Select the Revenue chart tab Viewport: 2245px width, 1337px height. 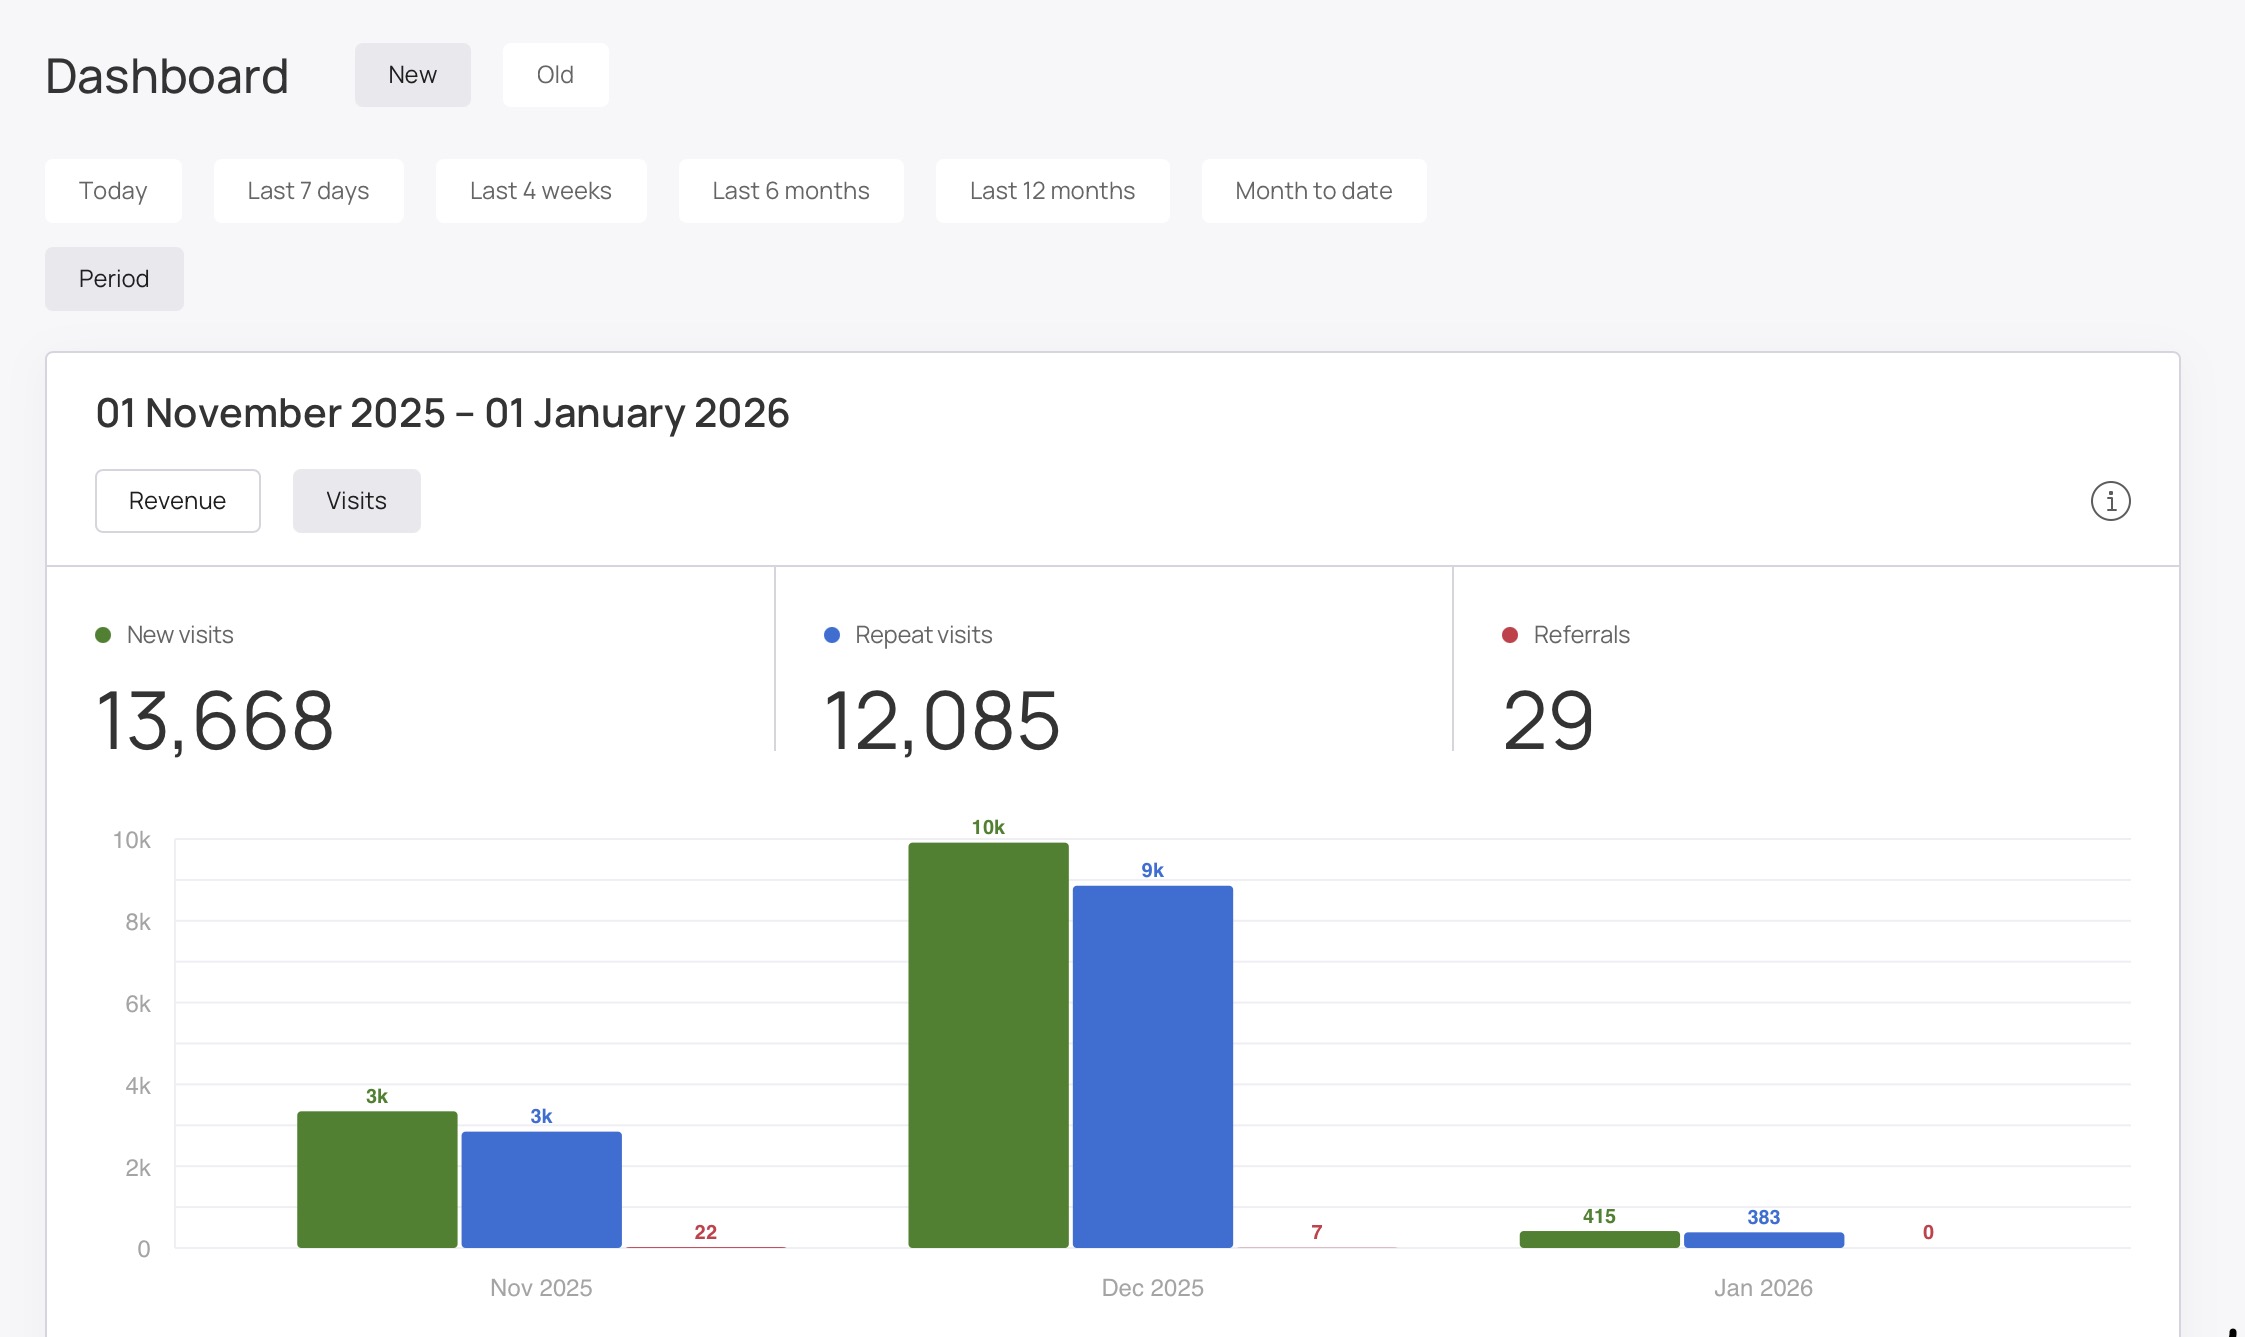click(x=177, y=501)
